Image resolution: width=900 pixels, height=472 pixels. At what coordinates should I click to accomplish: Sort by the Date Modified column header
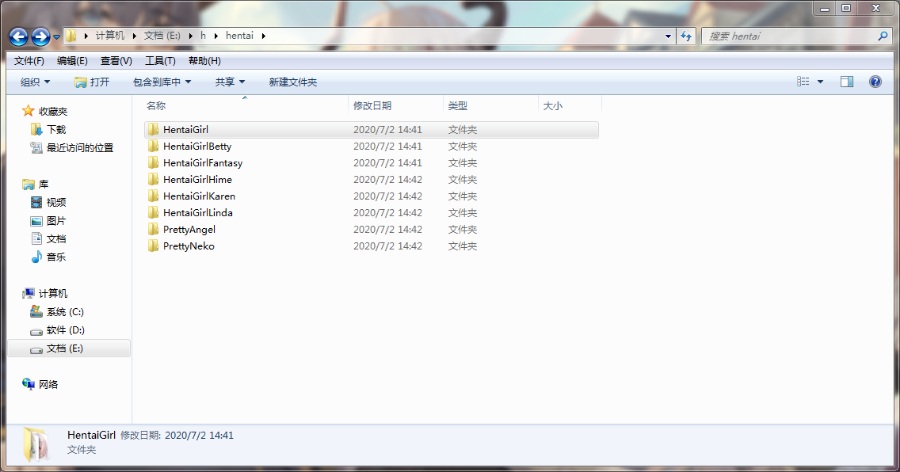coord(372,105)
